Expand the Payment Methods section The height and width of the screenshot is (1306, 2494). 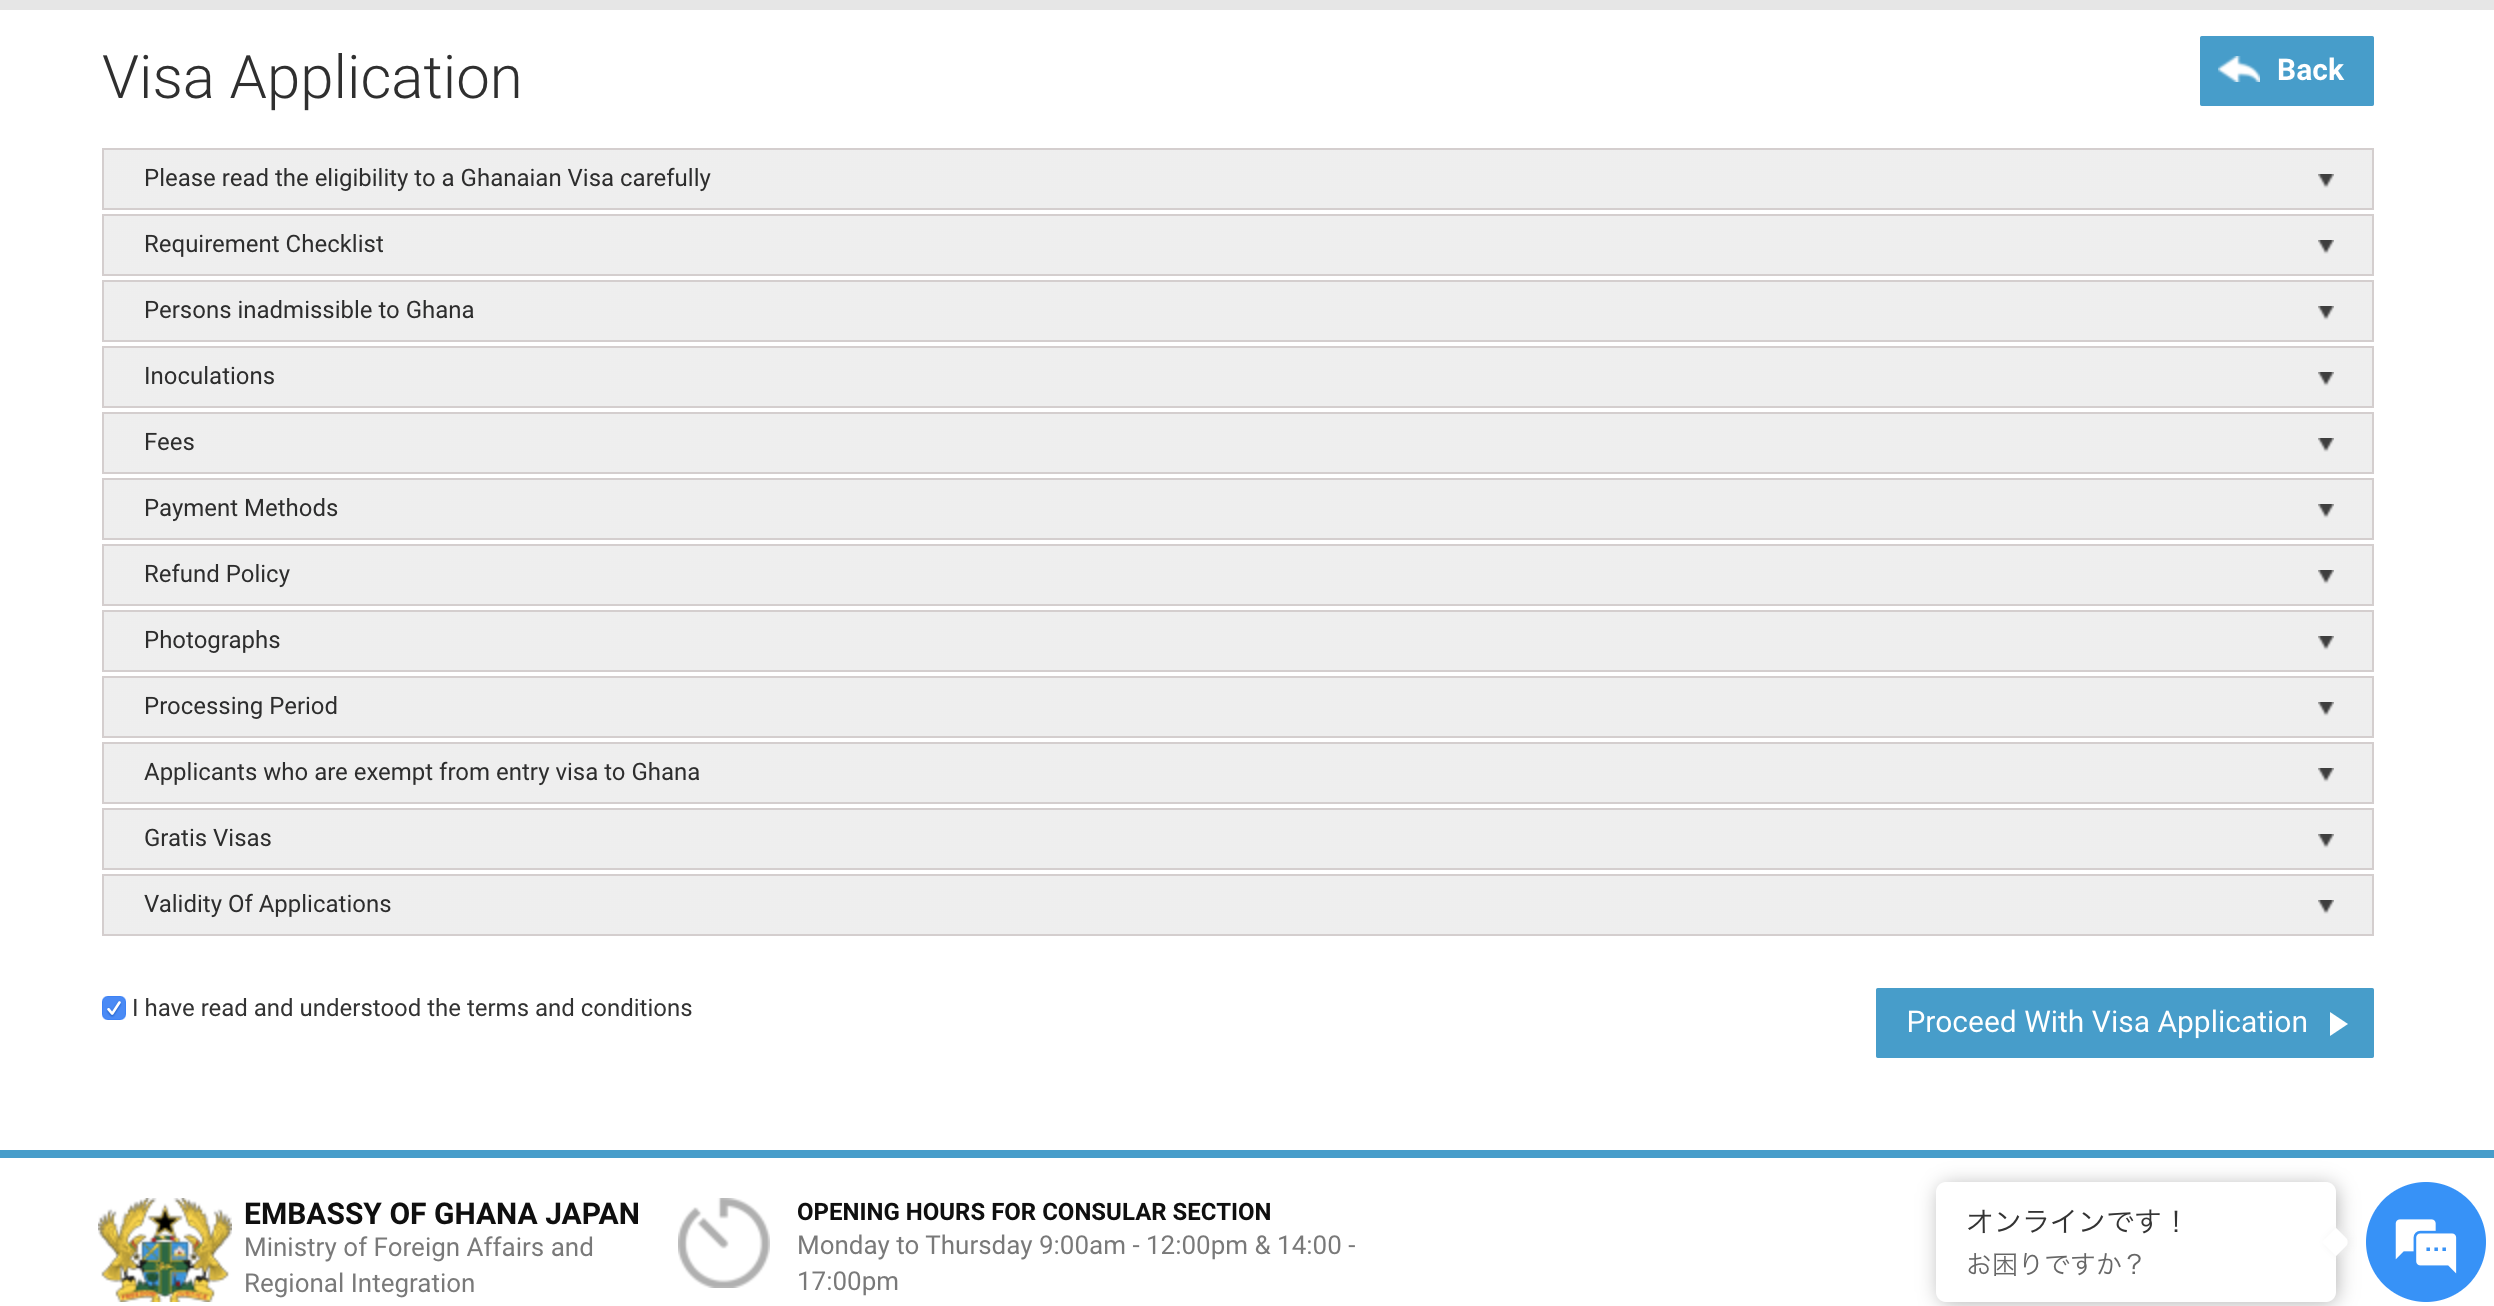[241, 508]
